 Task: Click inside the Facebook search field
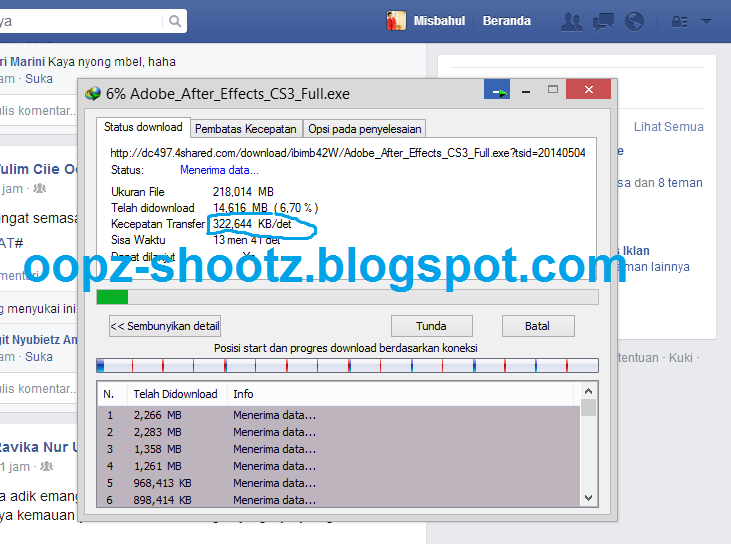tap(79, 21)
